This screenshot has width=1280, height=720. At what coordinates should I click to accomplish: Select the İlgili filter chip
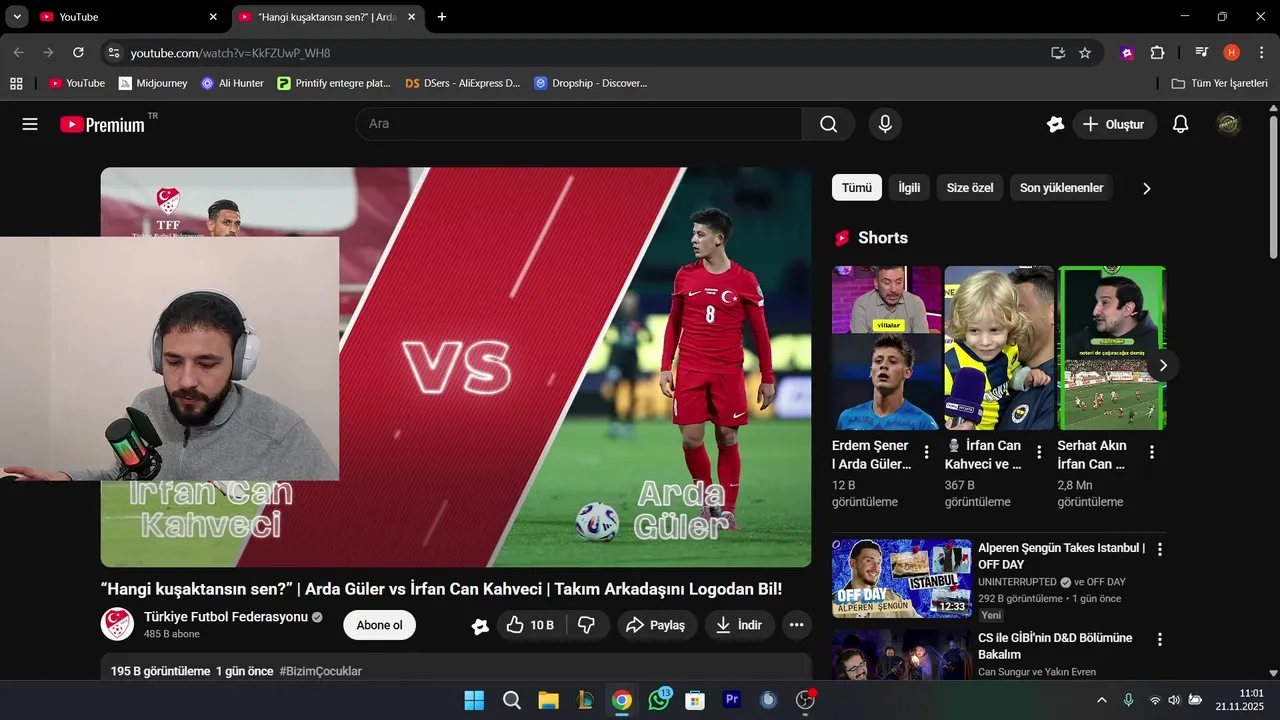pyautogui.click(x=909, y=188)
